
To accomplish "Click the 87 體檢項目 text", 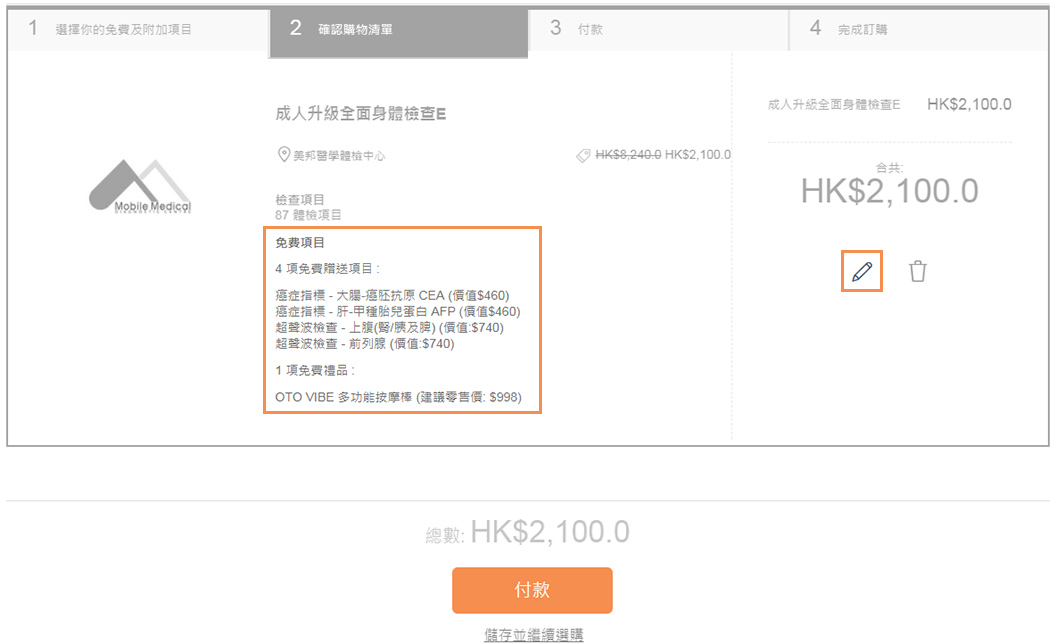I will [308, 214].
